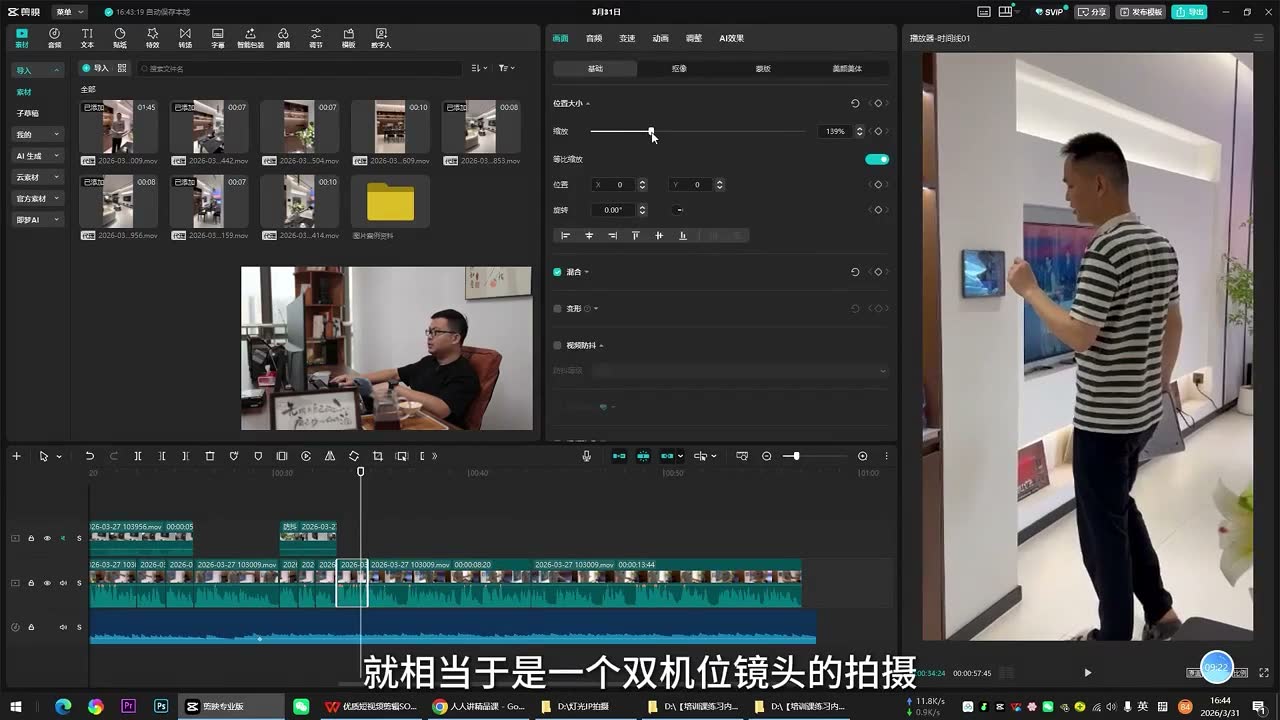Switch to the 动画 animation tab

coord(660,38)
